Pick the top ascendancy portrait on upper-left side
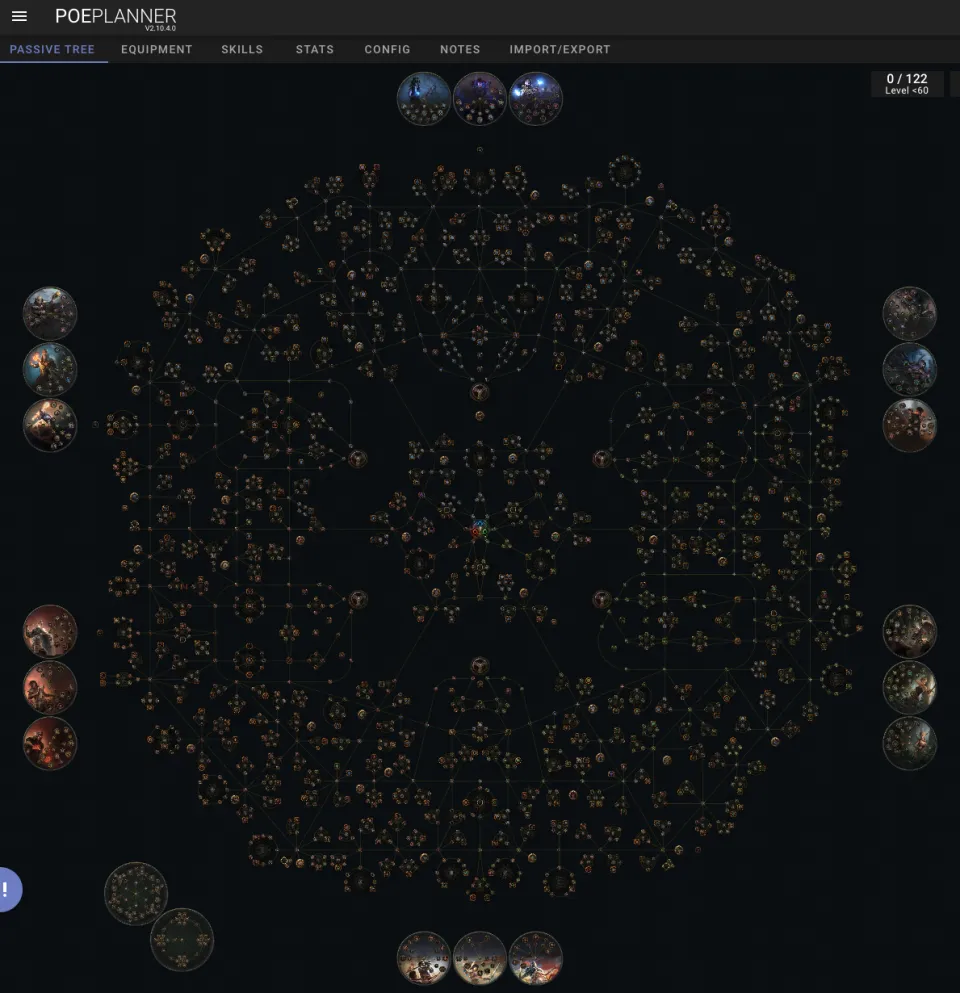This screenshot has width=960, height=993. pos(50,314)
